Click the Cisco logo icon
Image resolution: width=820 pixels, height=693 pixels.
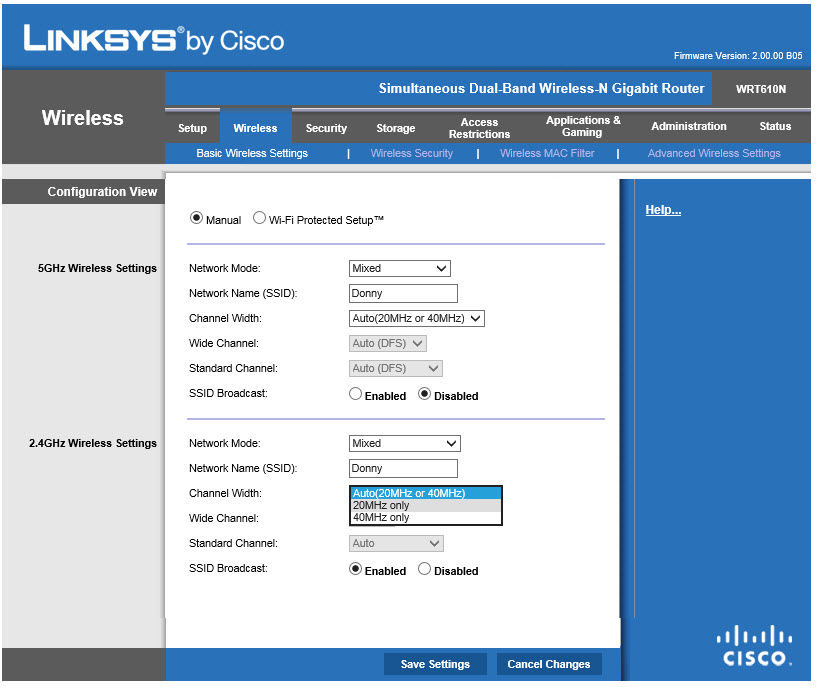pos(754,645)
